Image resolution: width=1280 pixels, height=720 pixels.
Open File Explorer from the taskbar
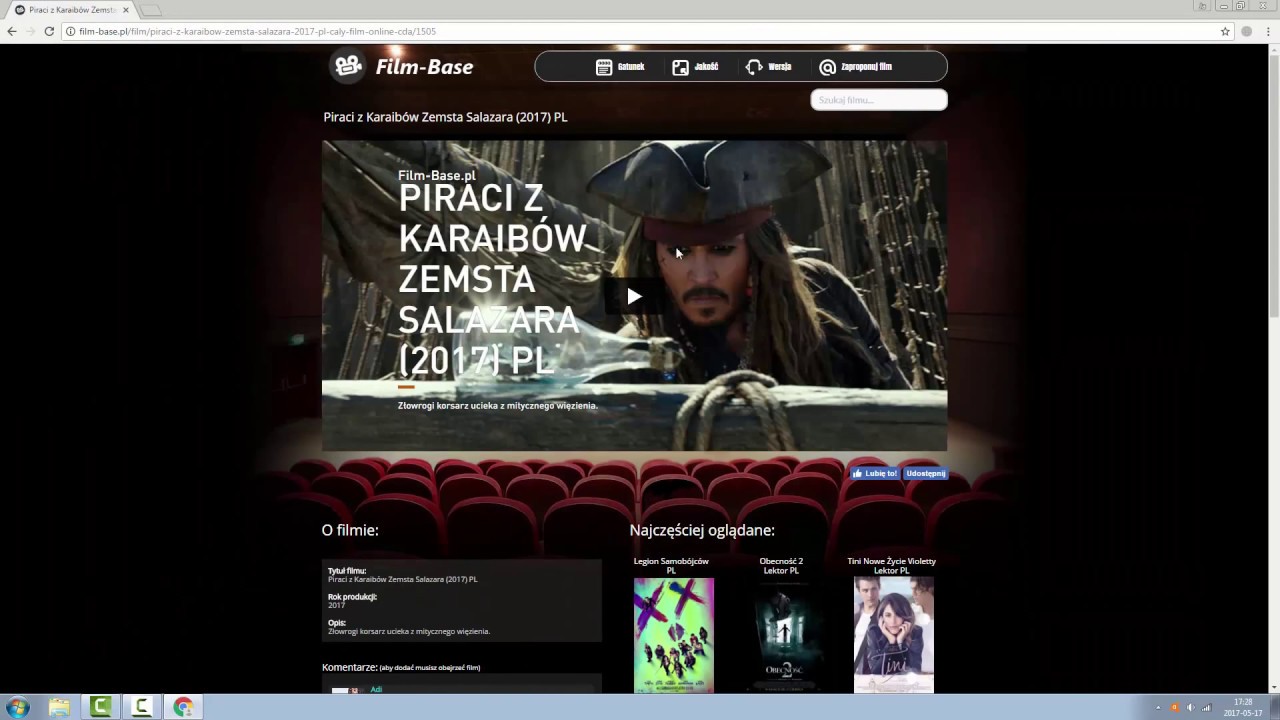point(59,707)
